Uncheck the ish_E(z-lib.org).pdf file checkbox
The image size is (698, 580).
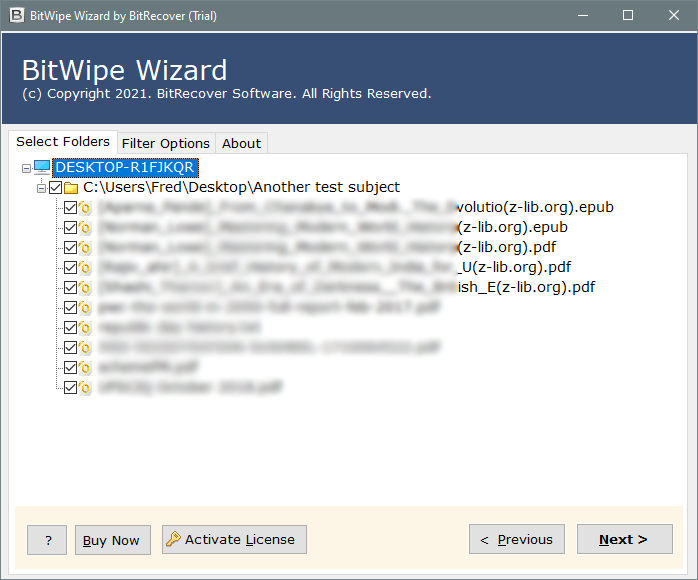point(70,288)
